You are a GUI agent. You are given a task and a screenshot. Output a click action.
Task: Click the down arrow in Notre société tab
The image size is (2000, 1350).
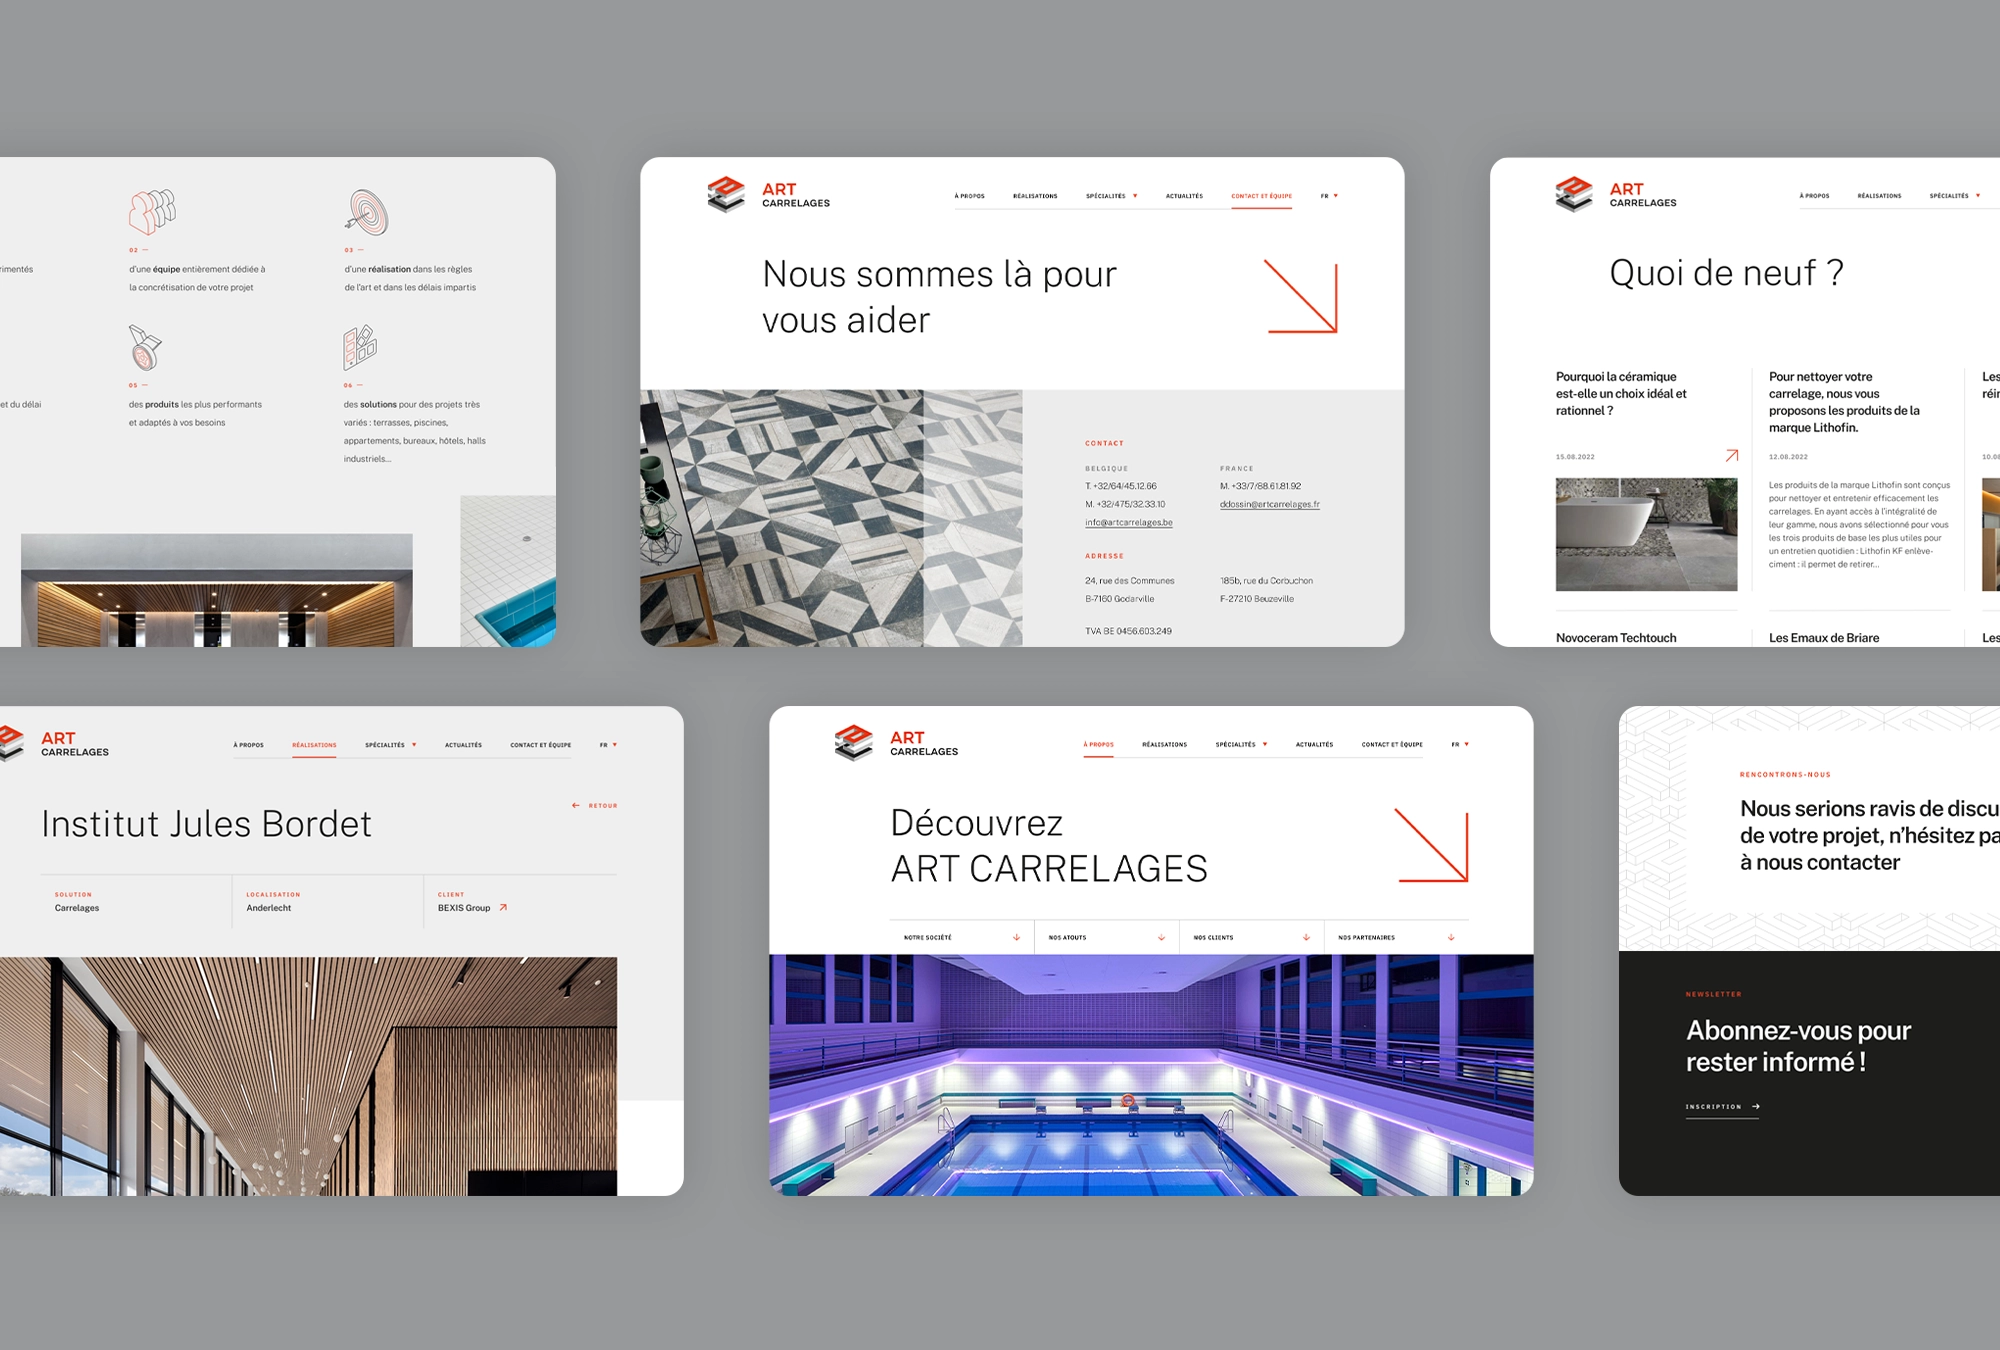pyautogui.click(x=1016, y=937)
